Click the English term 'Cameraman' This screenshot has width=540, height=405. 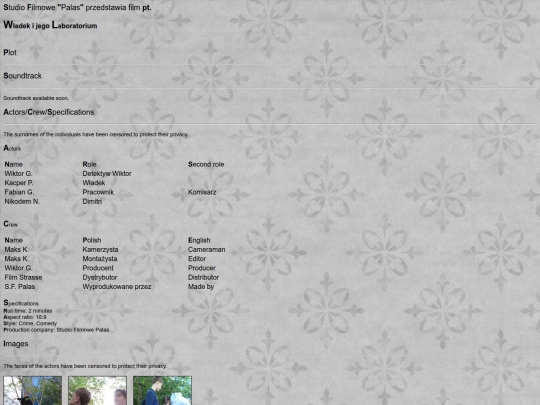pos(207,249)
